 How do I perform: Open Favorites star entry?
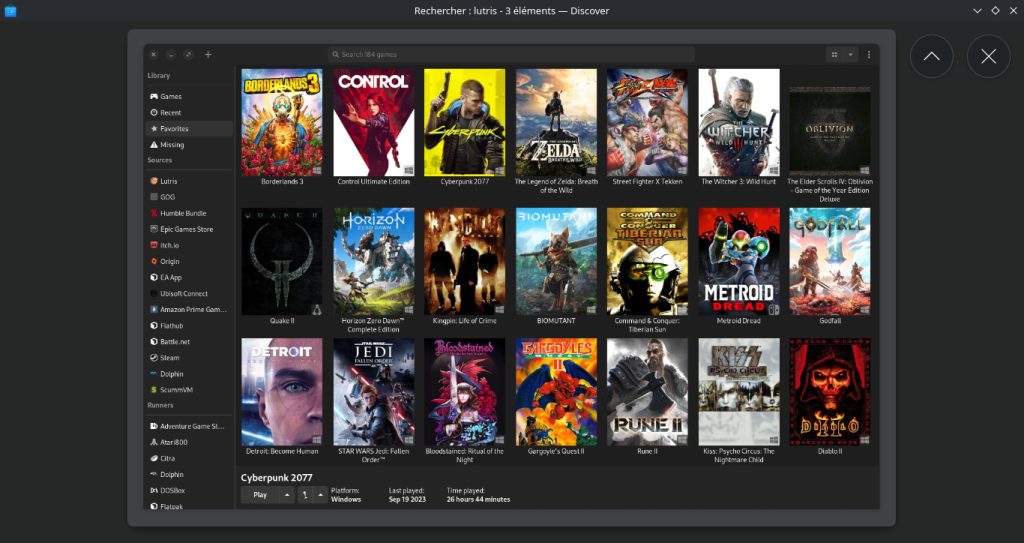coord(189,129)
